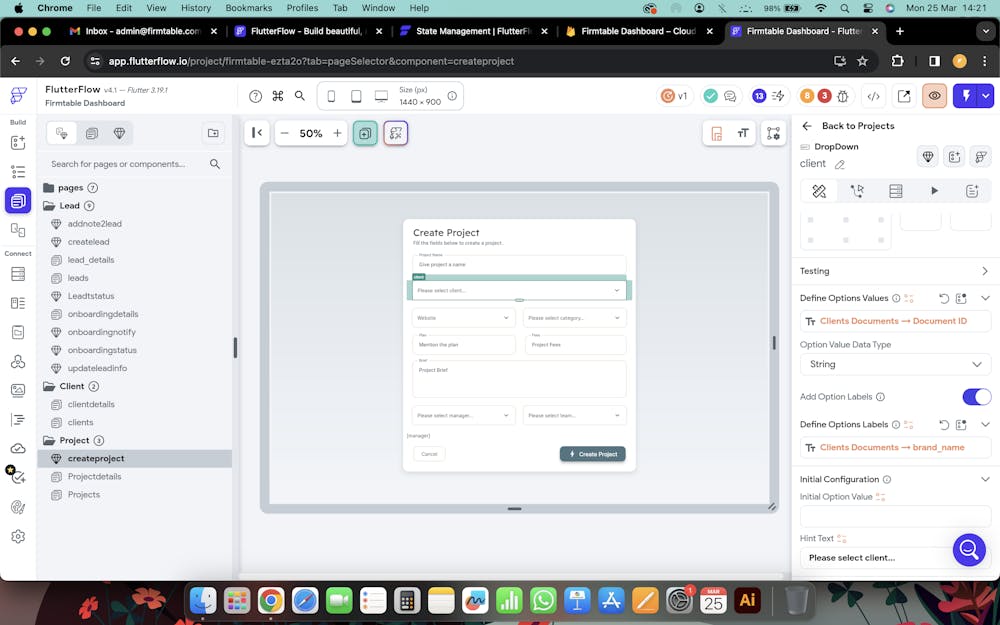The height and width of the screenshot is (625, 1000).
Task: Collapse the left panel arrow button
Action: click(257, 133)
